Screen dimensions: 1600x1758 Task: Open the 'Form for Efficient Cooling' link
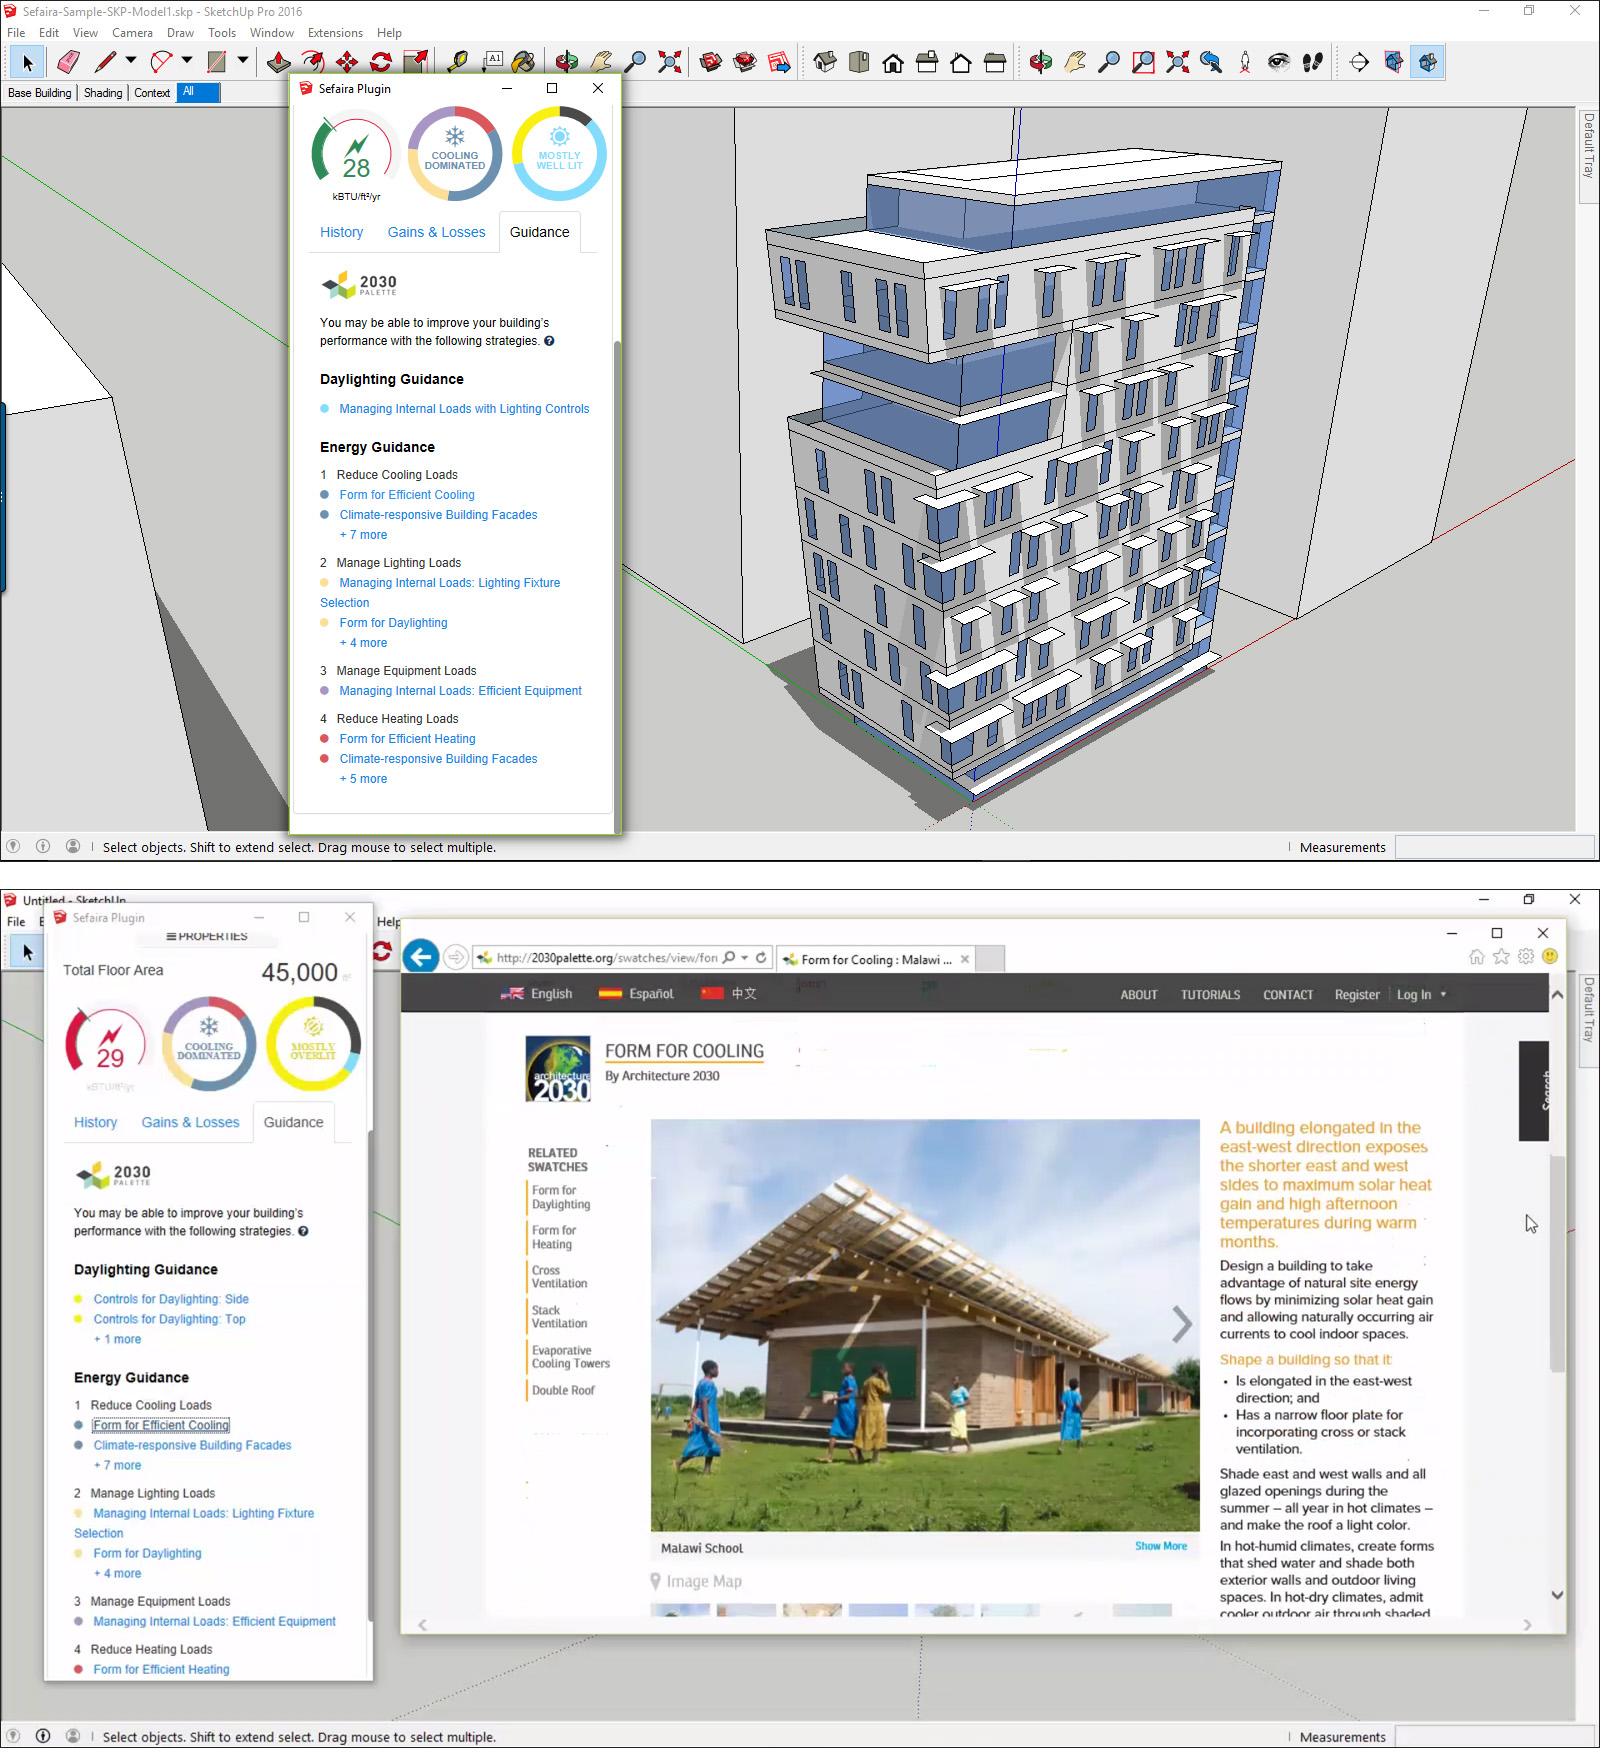pos(407,494)
